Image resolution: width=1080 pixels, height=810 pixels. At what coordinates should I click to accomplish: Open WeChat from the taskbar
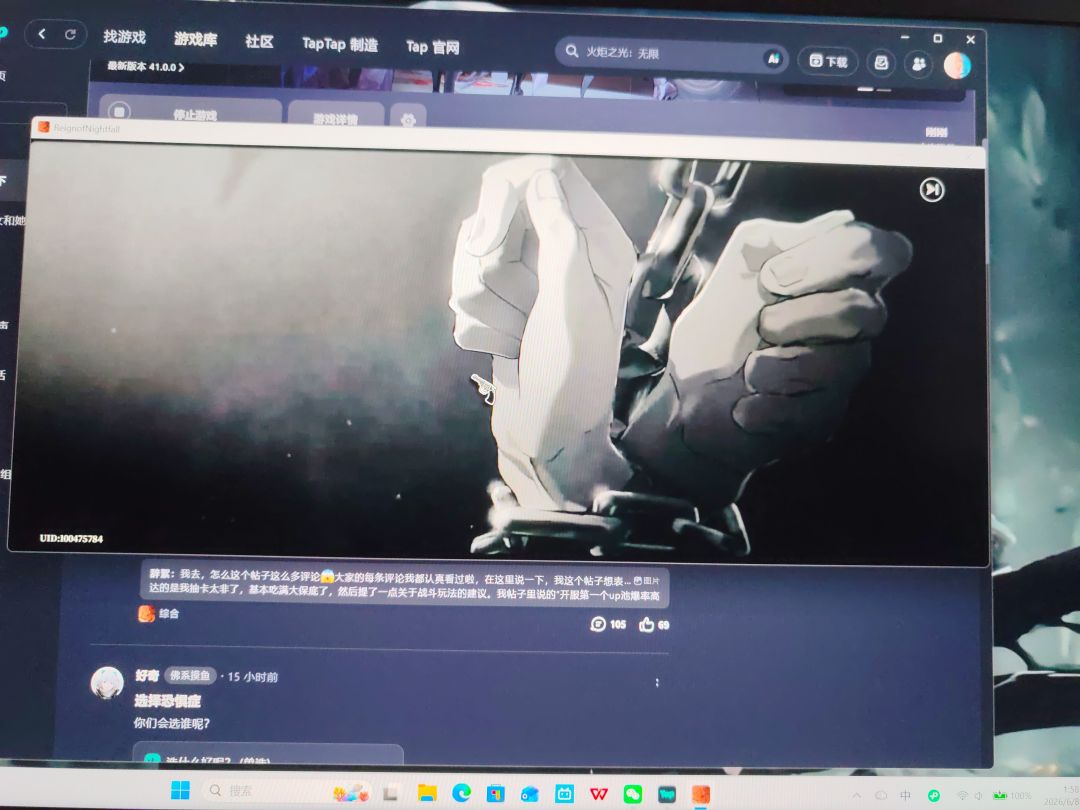[633, 794]
